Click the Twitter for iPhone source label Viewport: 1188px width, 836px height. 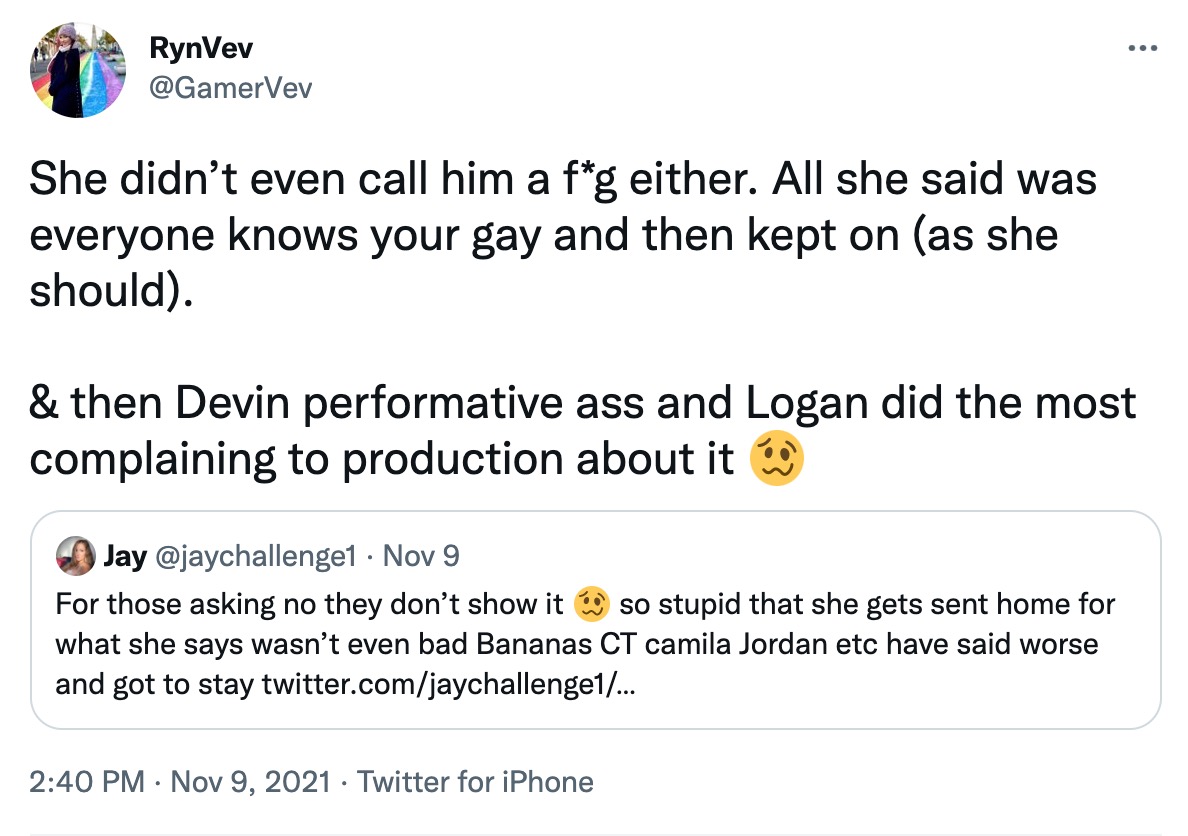tap(475, 781)
